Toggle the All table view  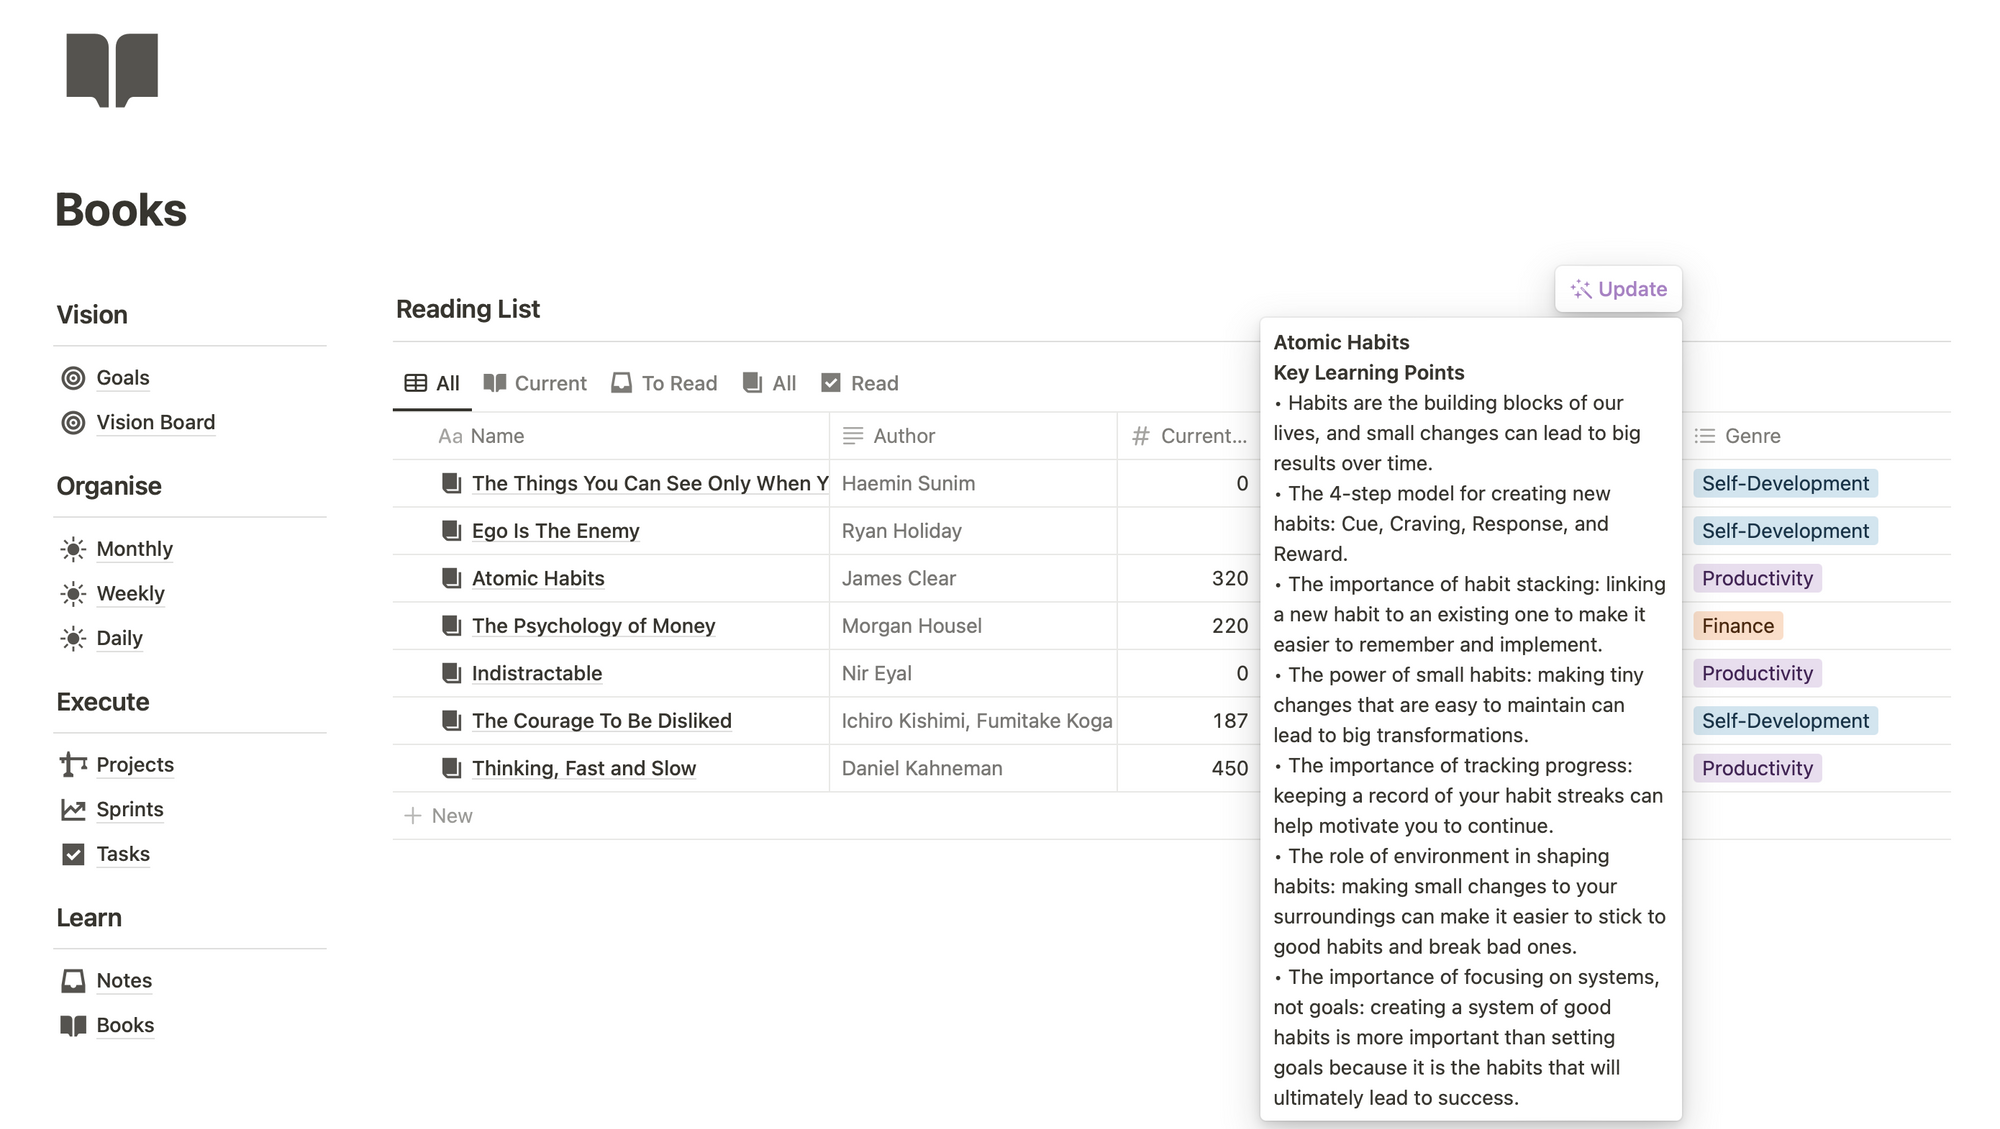[432, 383]
